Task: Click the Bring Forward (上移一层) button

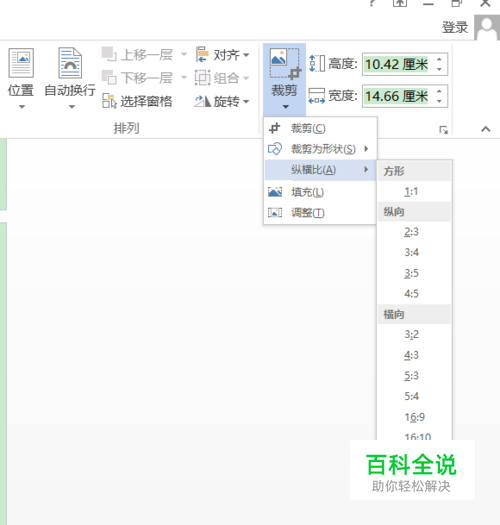Action: (x=138, y=55)
